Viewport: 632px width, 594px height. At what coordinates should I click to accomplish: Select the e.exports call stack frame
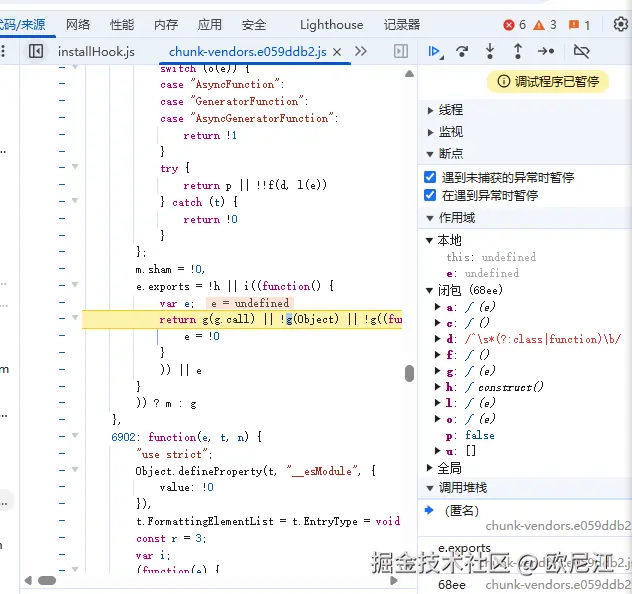pyautogui.click(x=525, y=555)
